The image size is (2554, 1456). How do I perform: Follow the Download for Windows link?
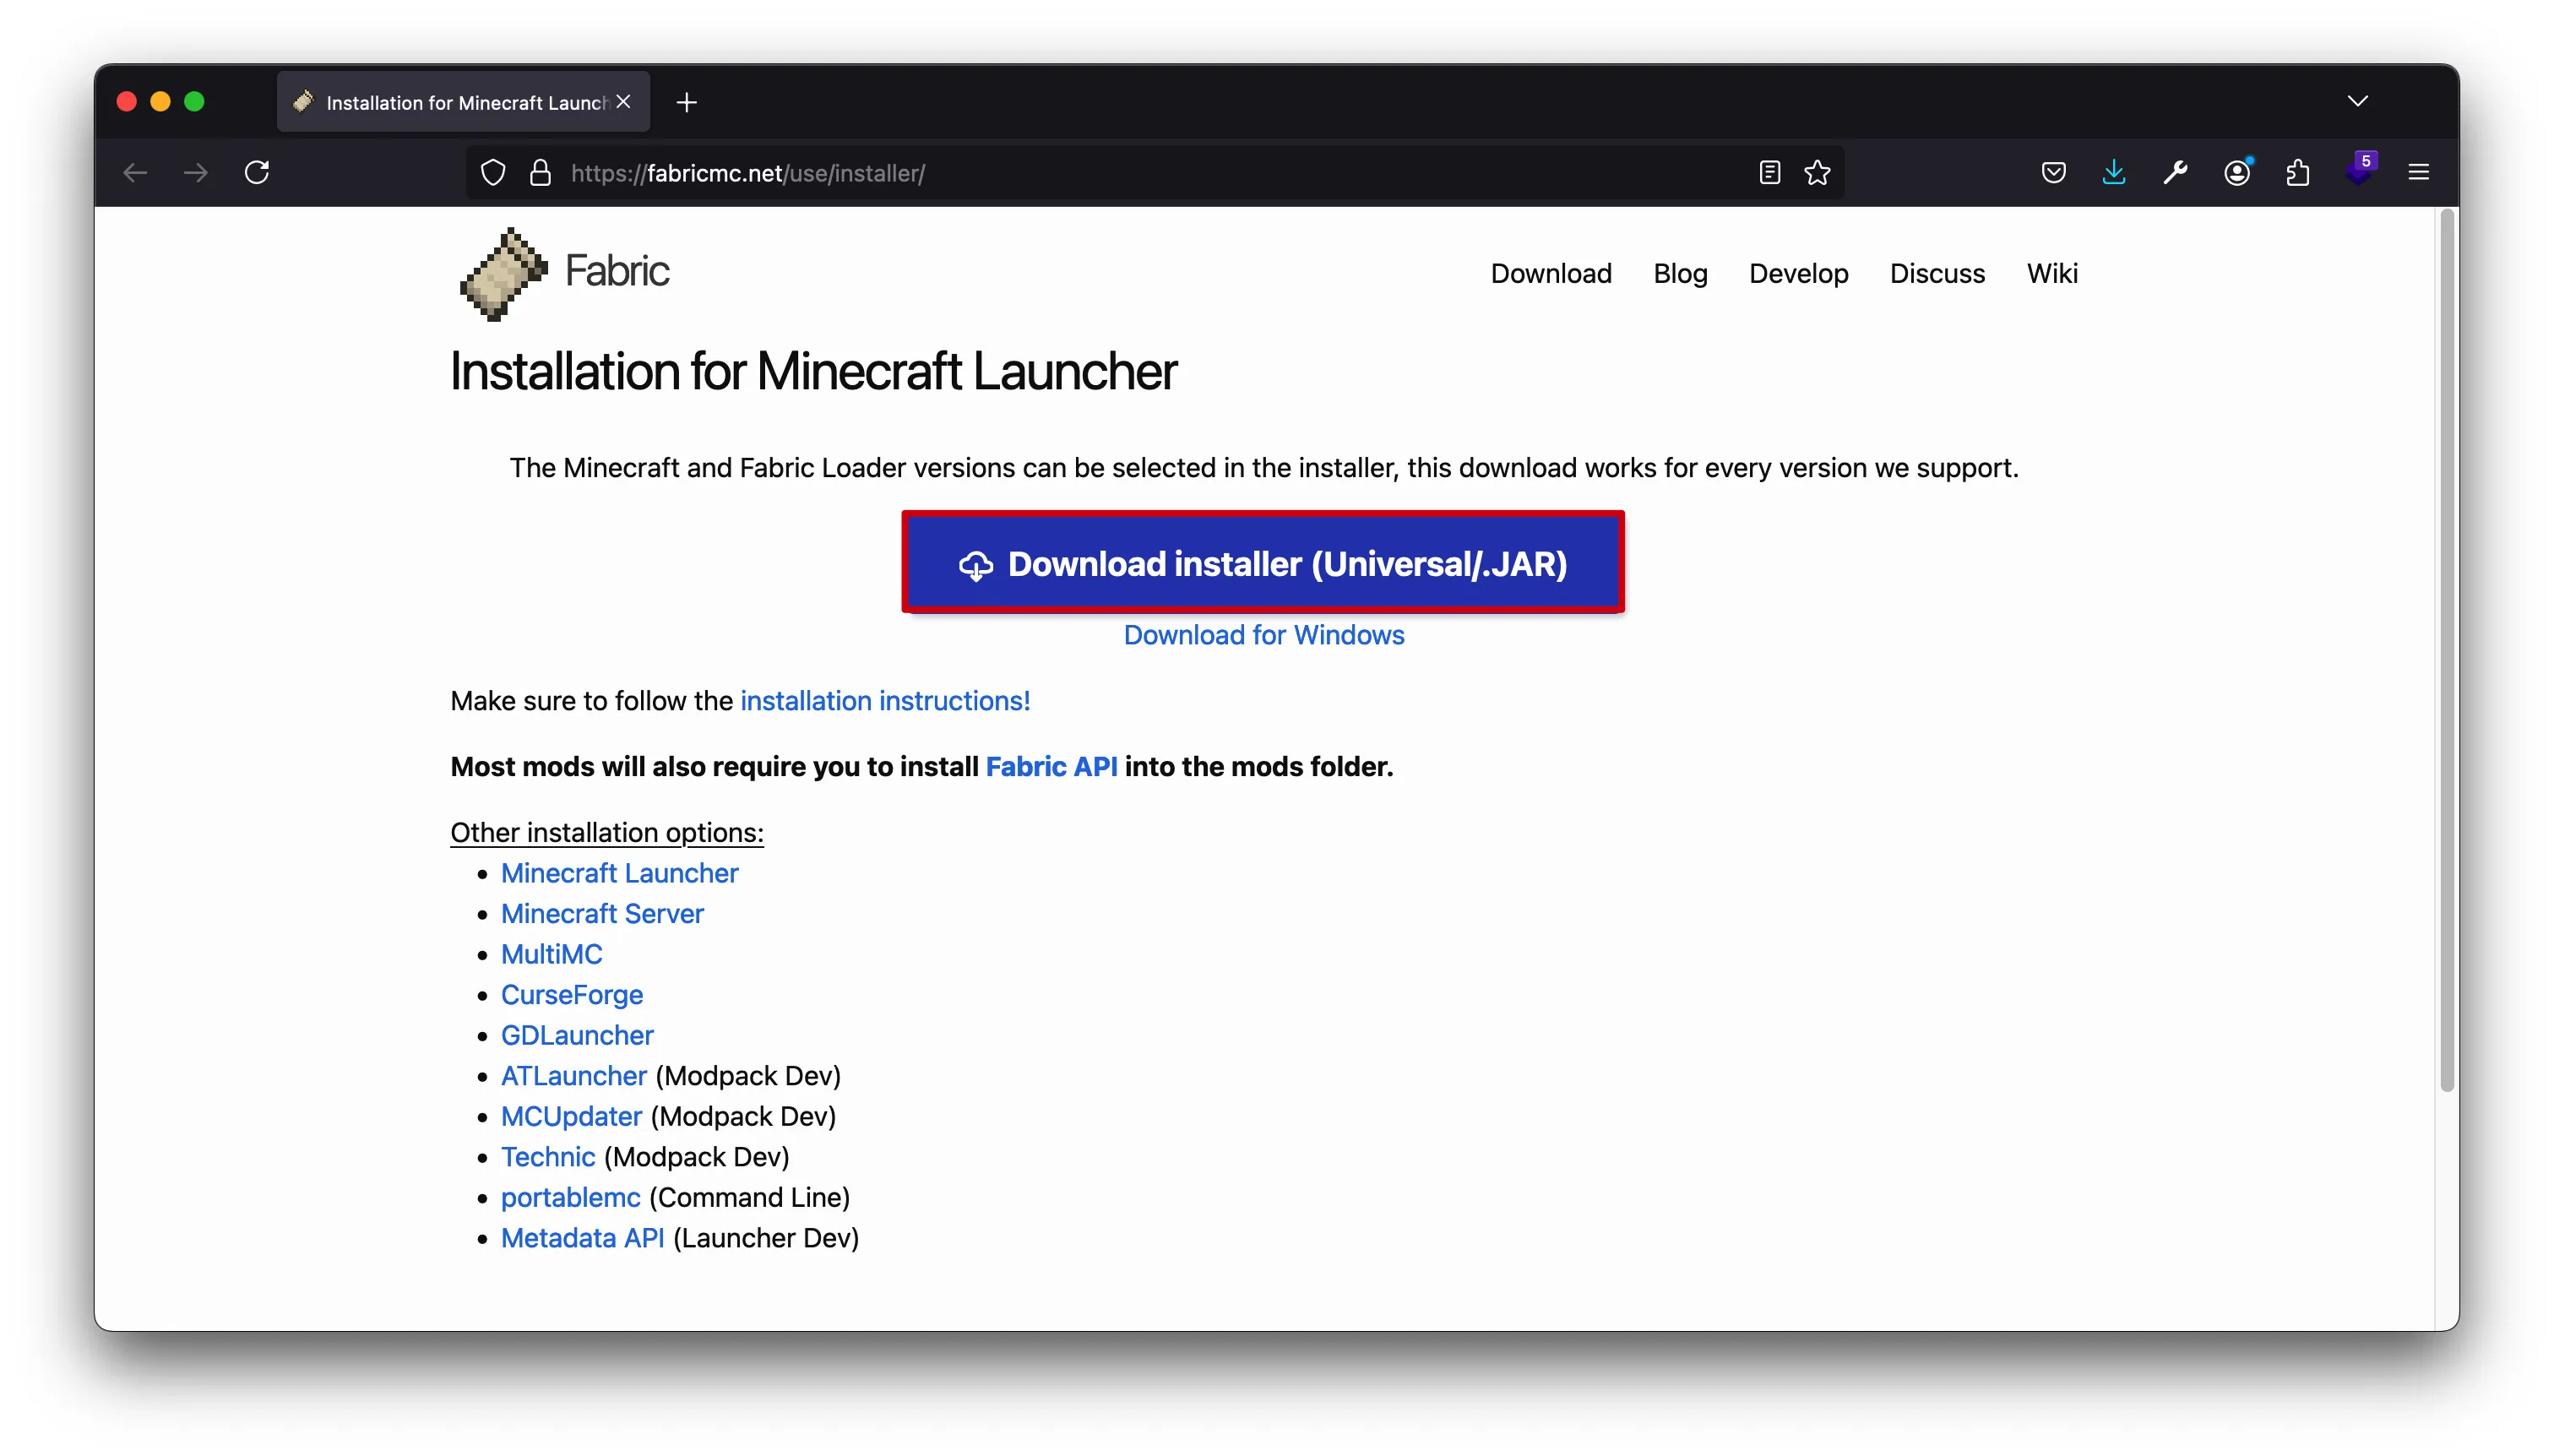point(1263,635)
